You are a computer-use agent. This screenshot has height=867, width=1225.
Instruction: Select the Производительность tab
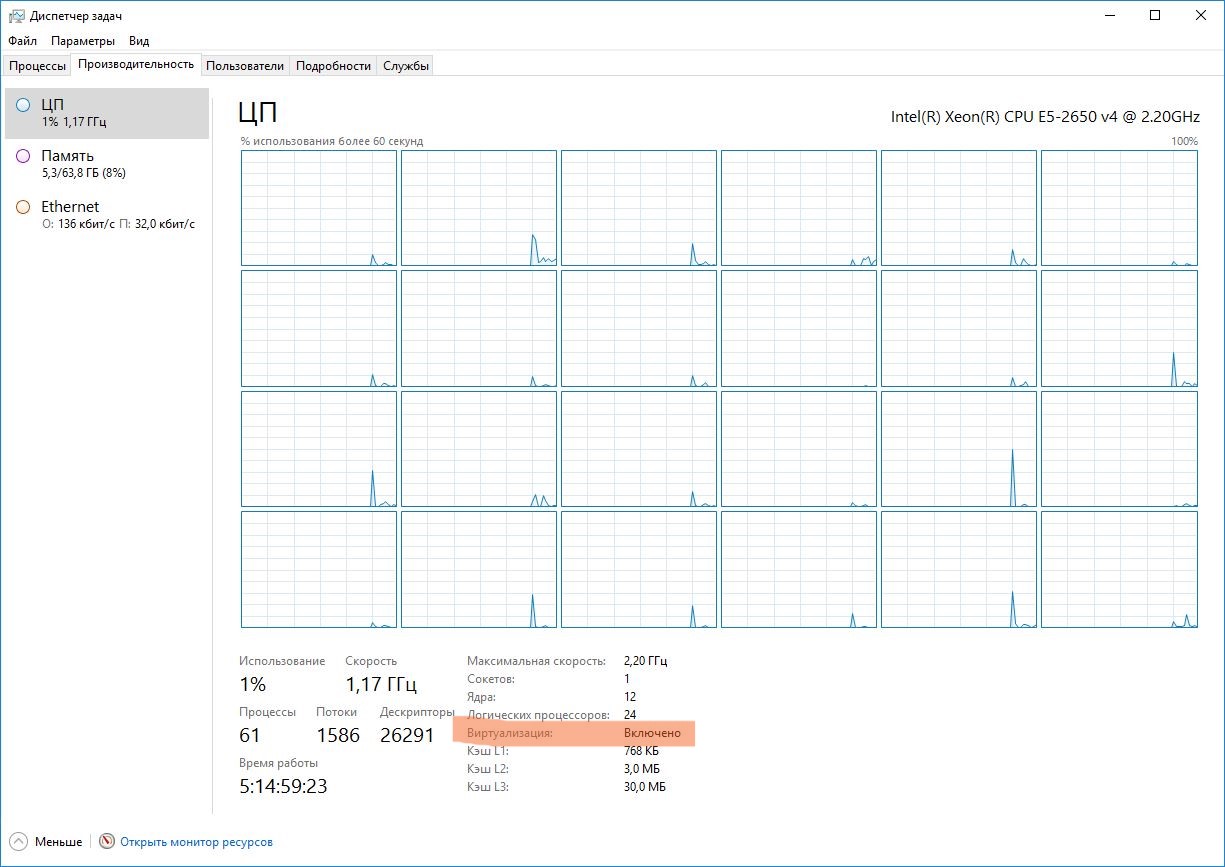(136, 65)
